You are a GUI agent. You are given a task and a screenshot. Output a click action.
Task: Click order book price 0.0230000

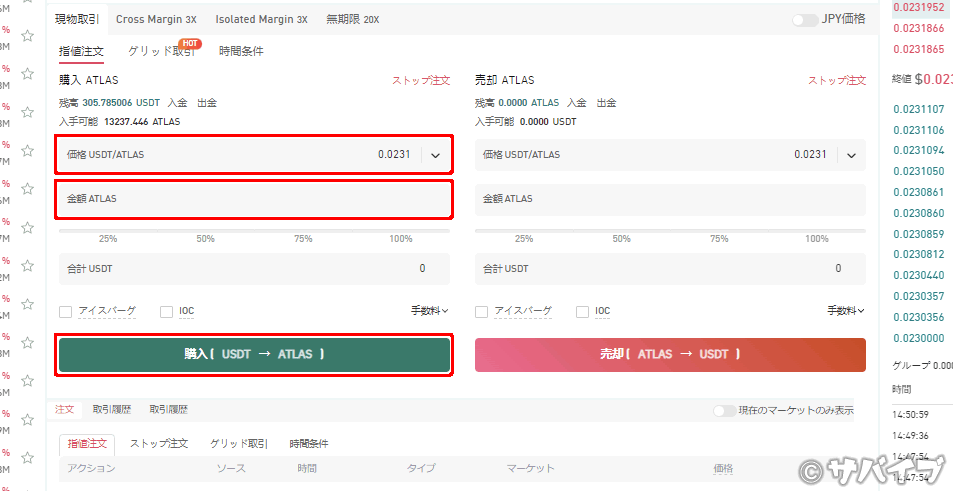pyautogui.click(x=918, y=338)
